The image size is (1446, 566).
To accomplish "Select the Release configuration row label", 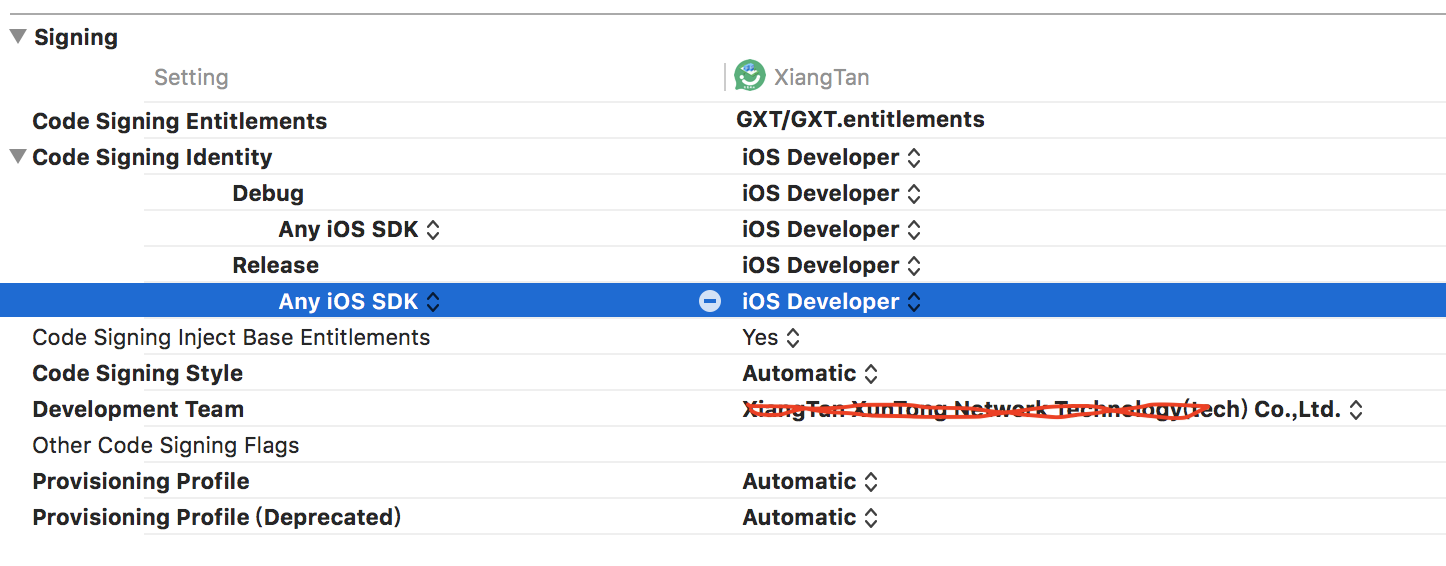I will click(x=276, y=265).
